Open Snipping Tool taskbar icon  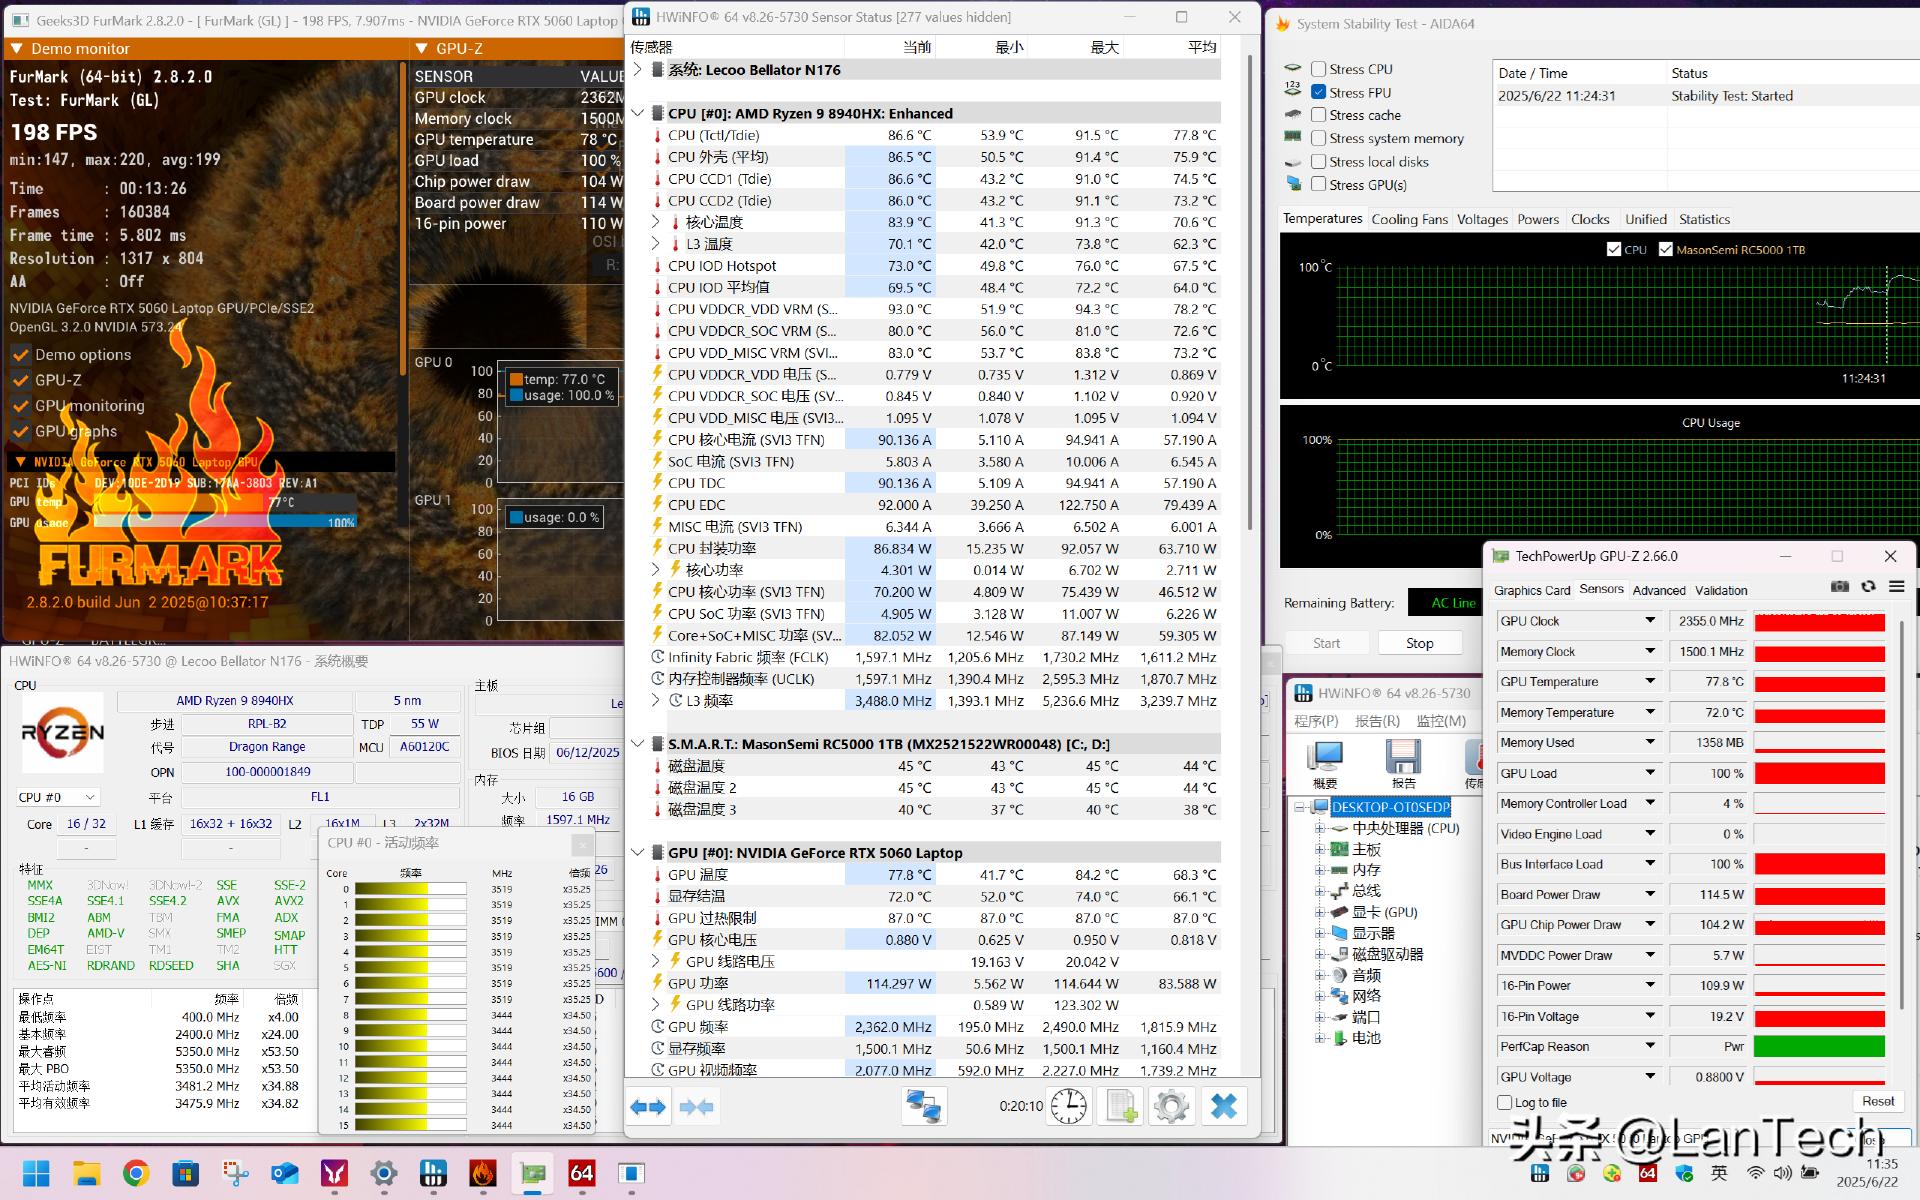(x=235, y=1173)
